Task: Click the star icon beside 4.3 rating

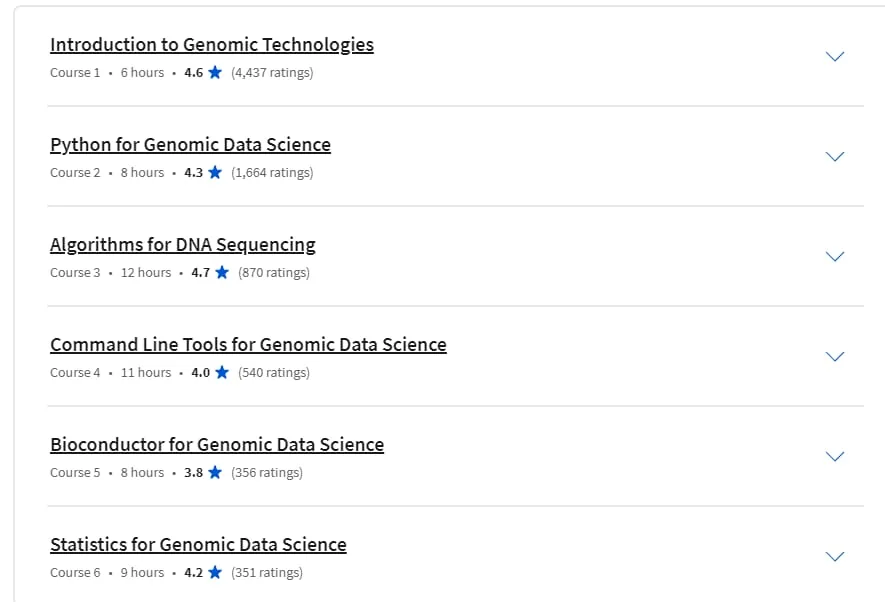Action: [215, 172]
